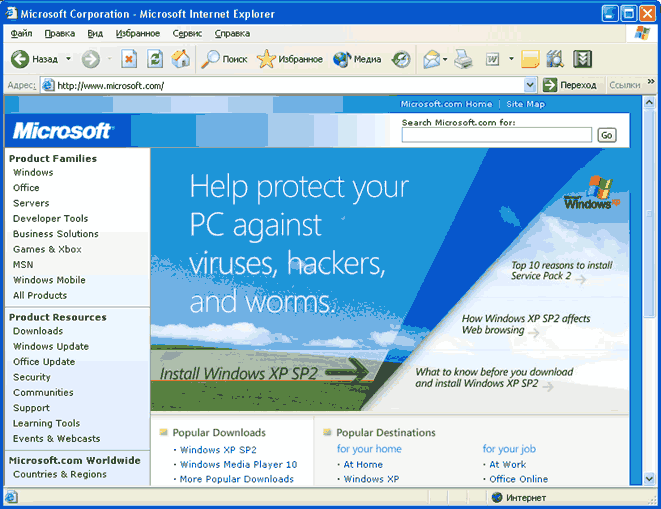Open Media (Медиа) globe icon

click(342, 59)
